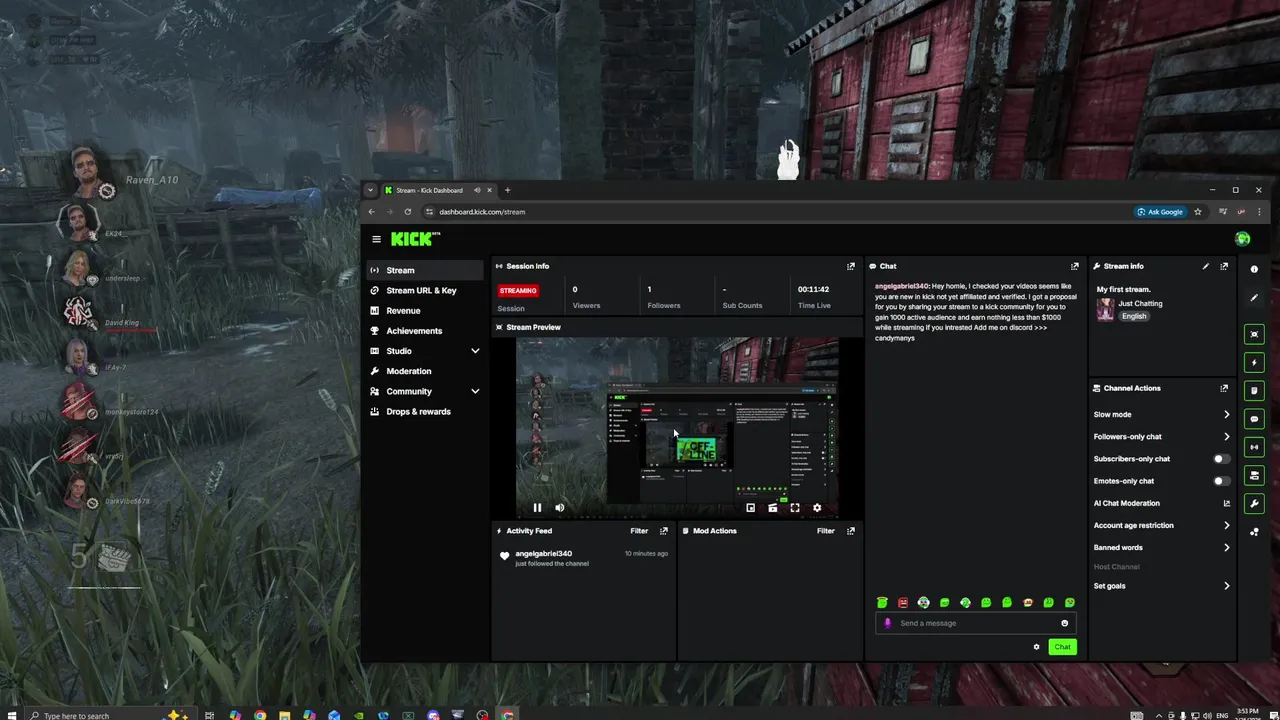Expand Banned words settings

coord(1227,548)
